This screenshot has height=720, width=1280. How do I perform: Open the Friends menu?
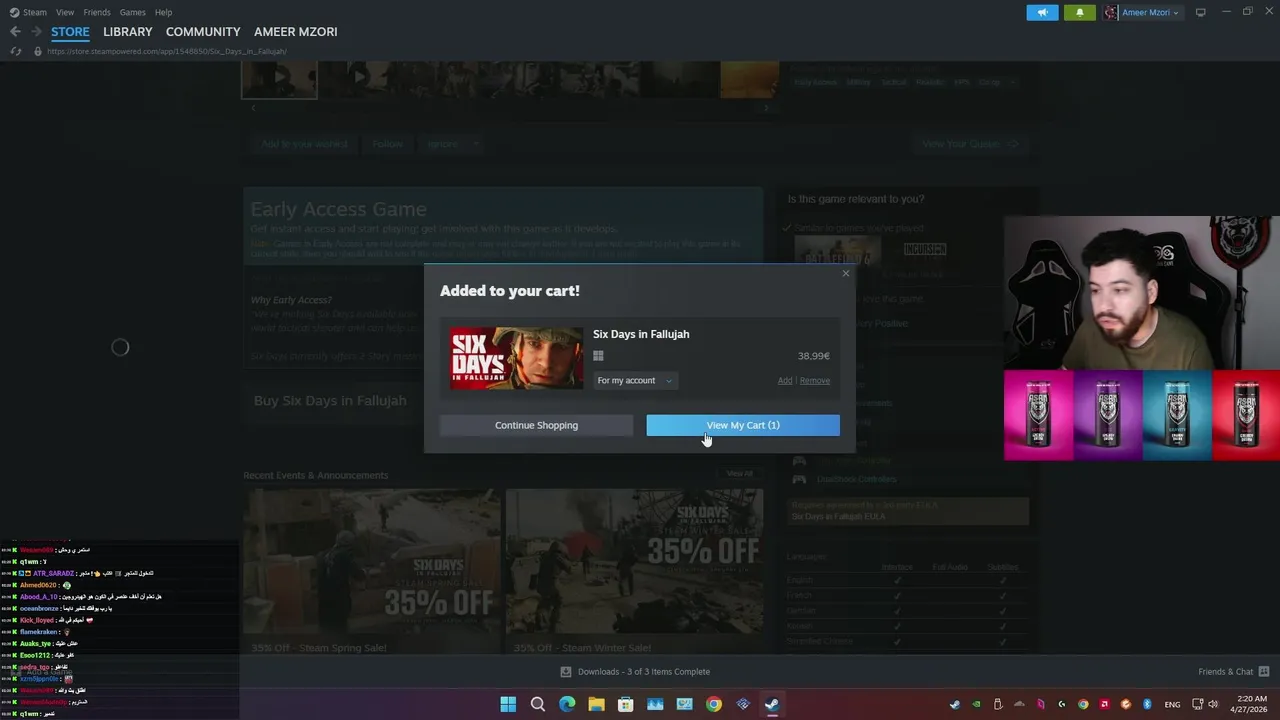coord(97,12)
